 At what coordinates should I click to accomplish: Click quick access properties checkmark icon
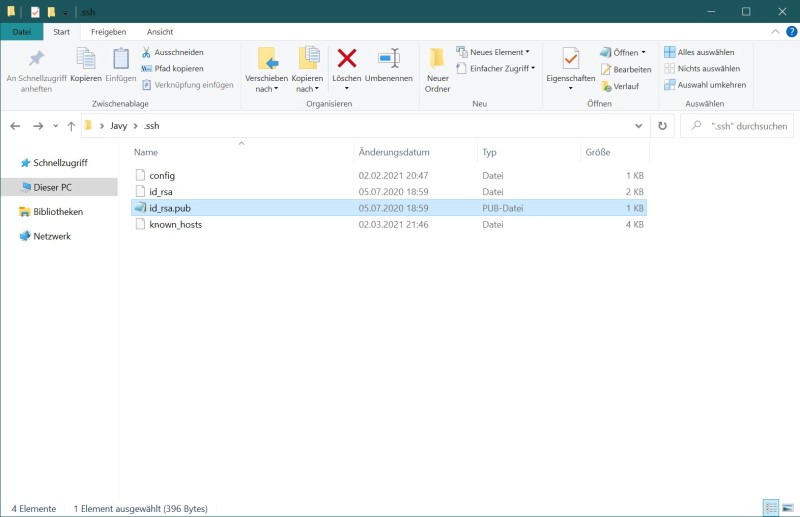(x=35, y=12)
